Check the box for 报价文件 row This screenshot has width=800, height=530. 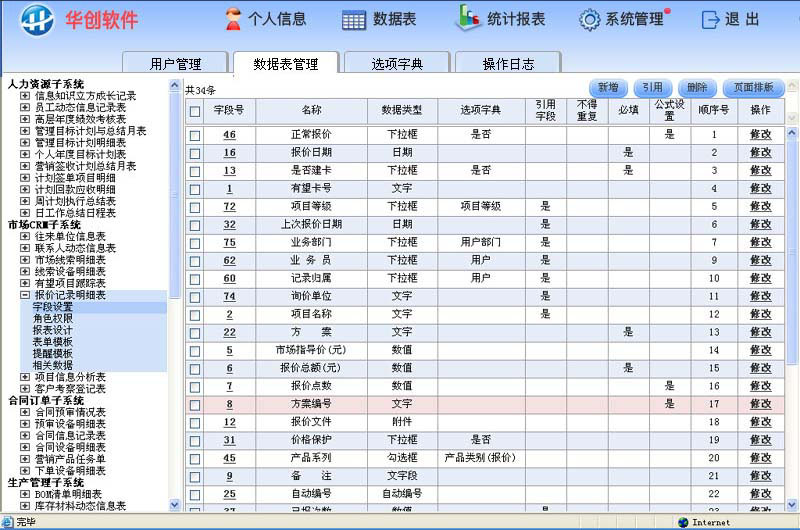[195, 423]
